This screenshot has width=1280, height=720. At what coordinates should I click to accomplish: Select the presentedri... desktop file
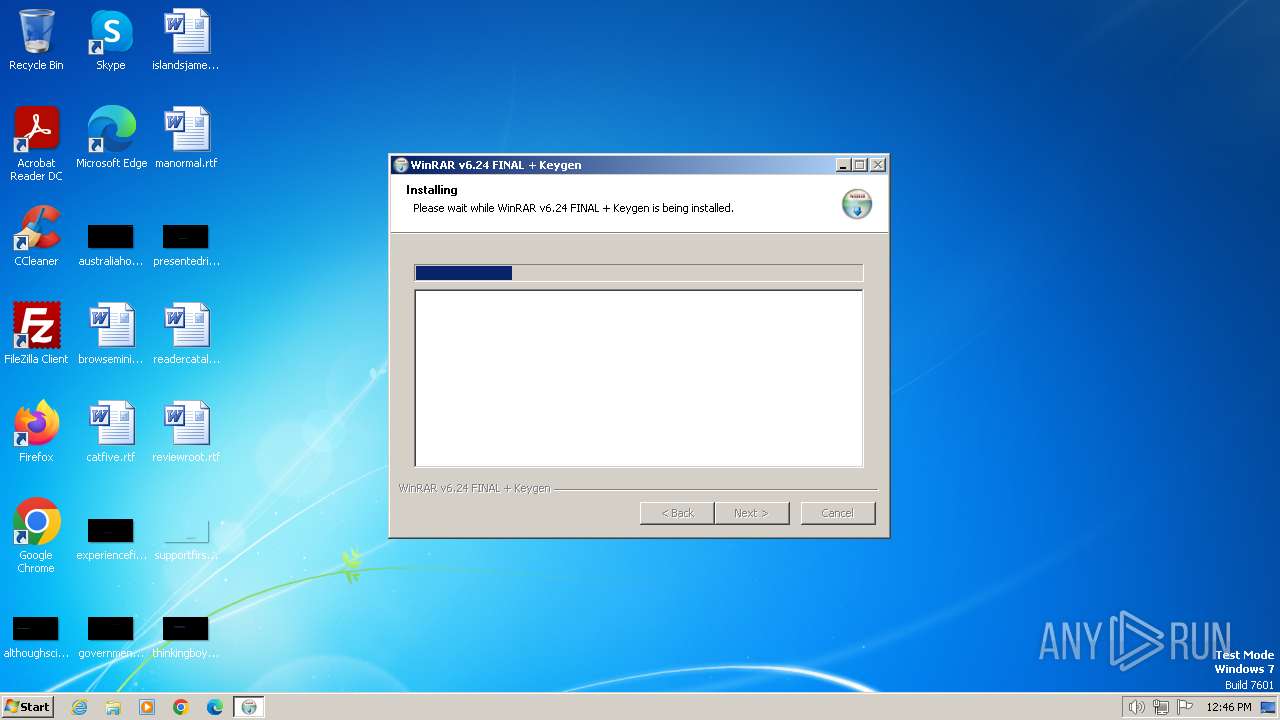(186, 246)
